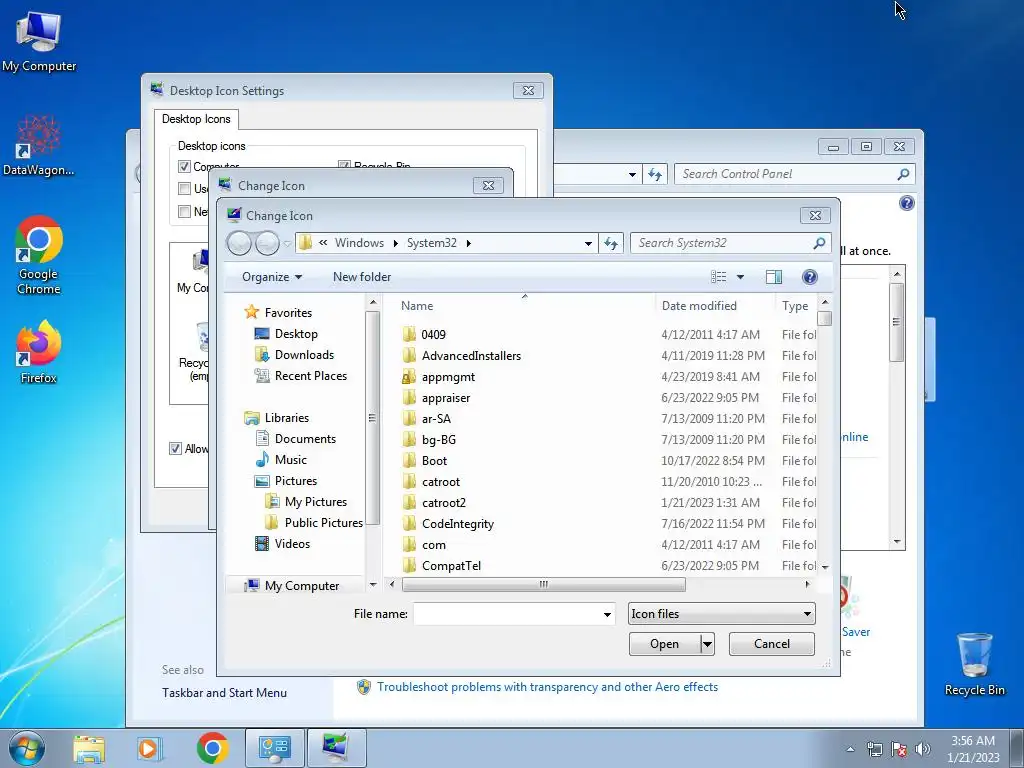This screenshot has width=1024, height=768.
Task: Select Downloads under Favorites
Action: click(x=304, y=355)
